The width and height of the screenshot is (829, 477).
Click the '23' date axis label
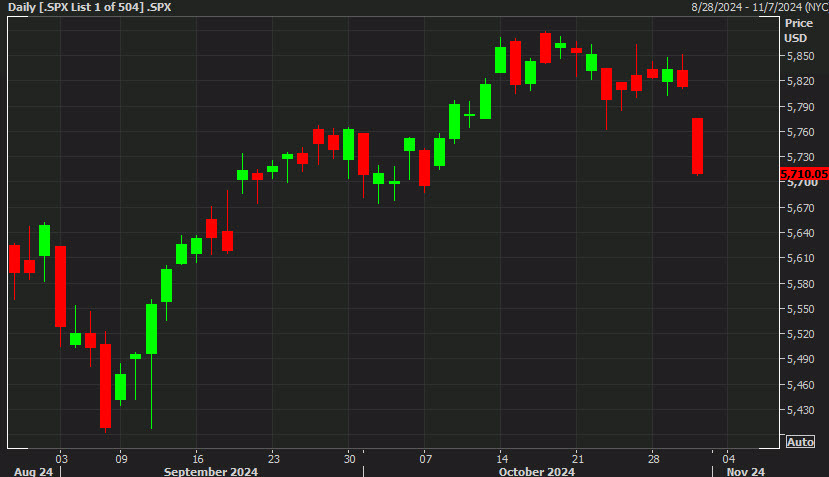[273, 459]
